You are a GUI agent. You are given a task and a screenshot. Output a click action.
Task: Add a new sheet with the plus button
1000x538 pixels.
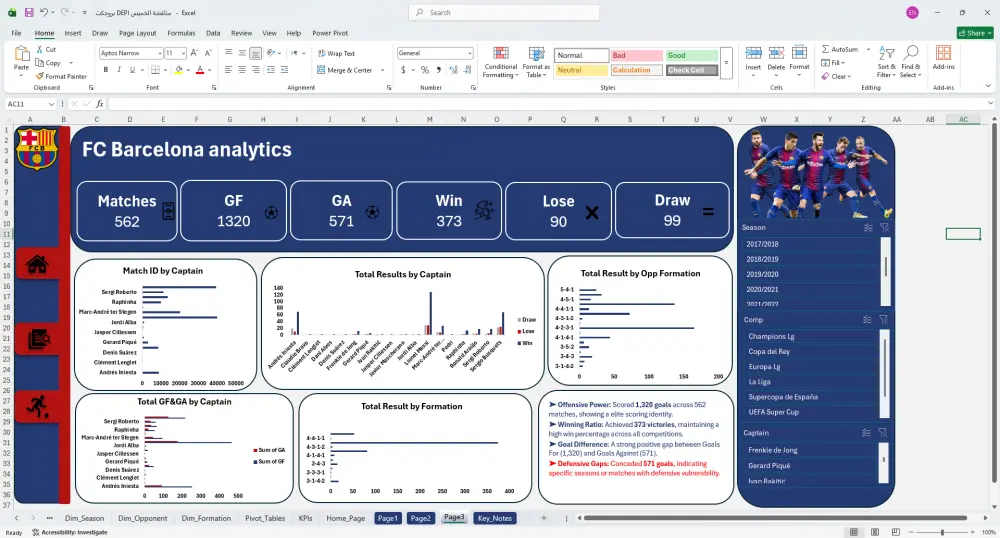pos(544,518)
